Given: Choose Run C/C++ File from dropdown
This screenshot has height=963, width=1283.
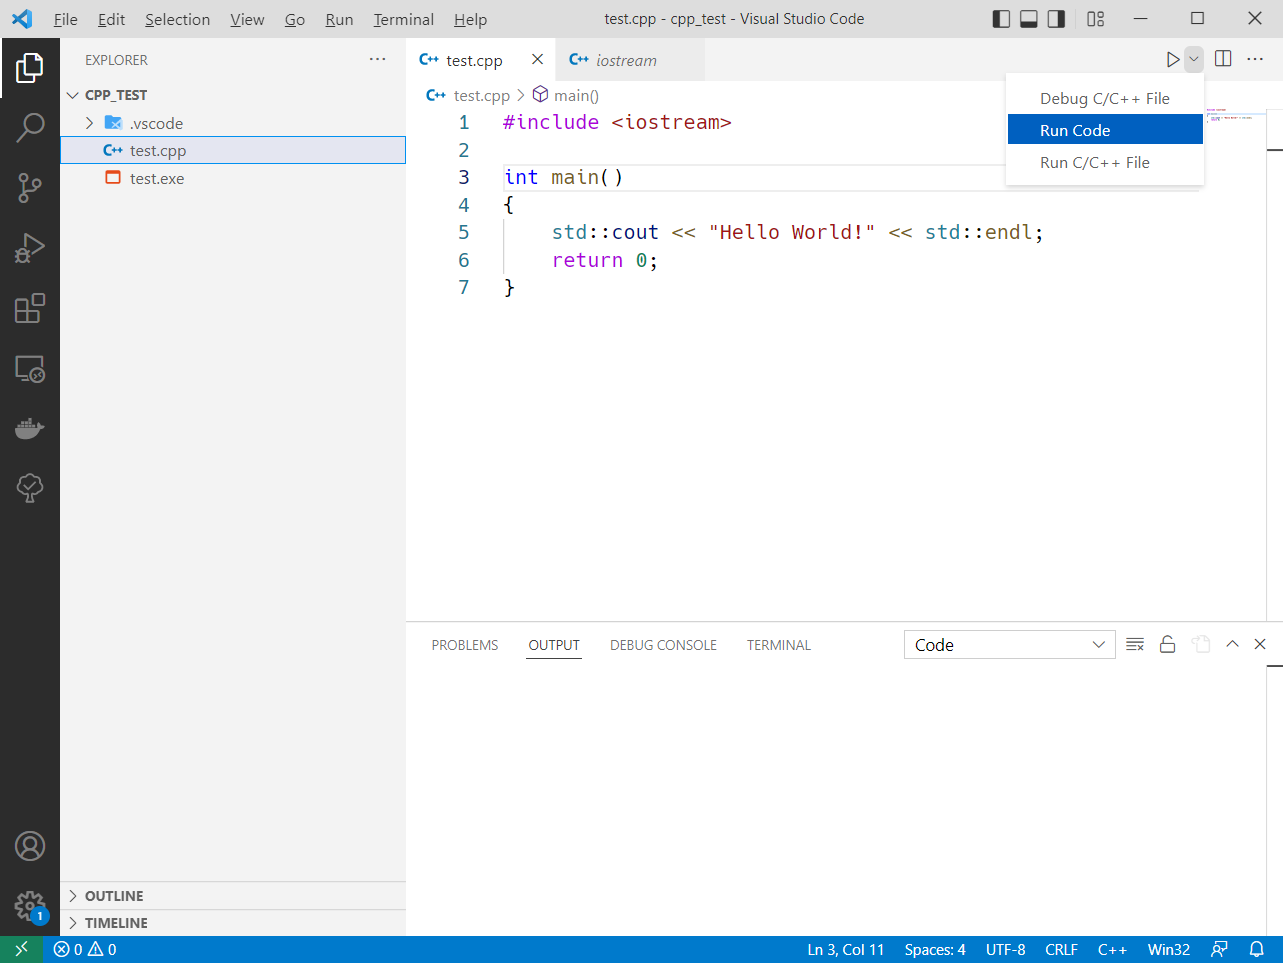Looking at the screenshot, I should tap(1105, 162).
